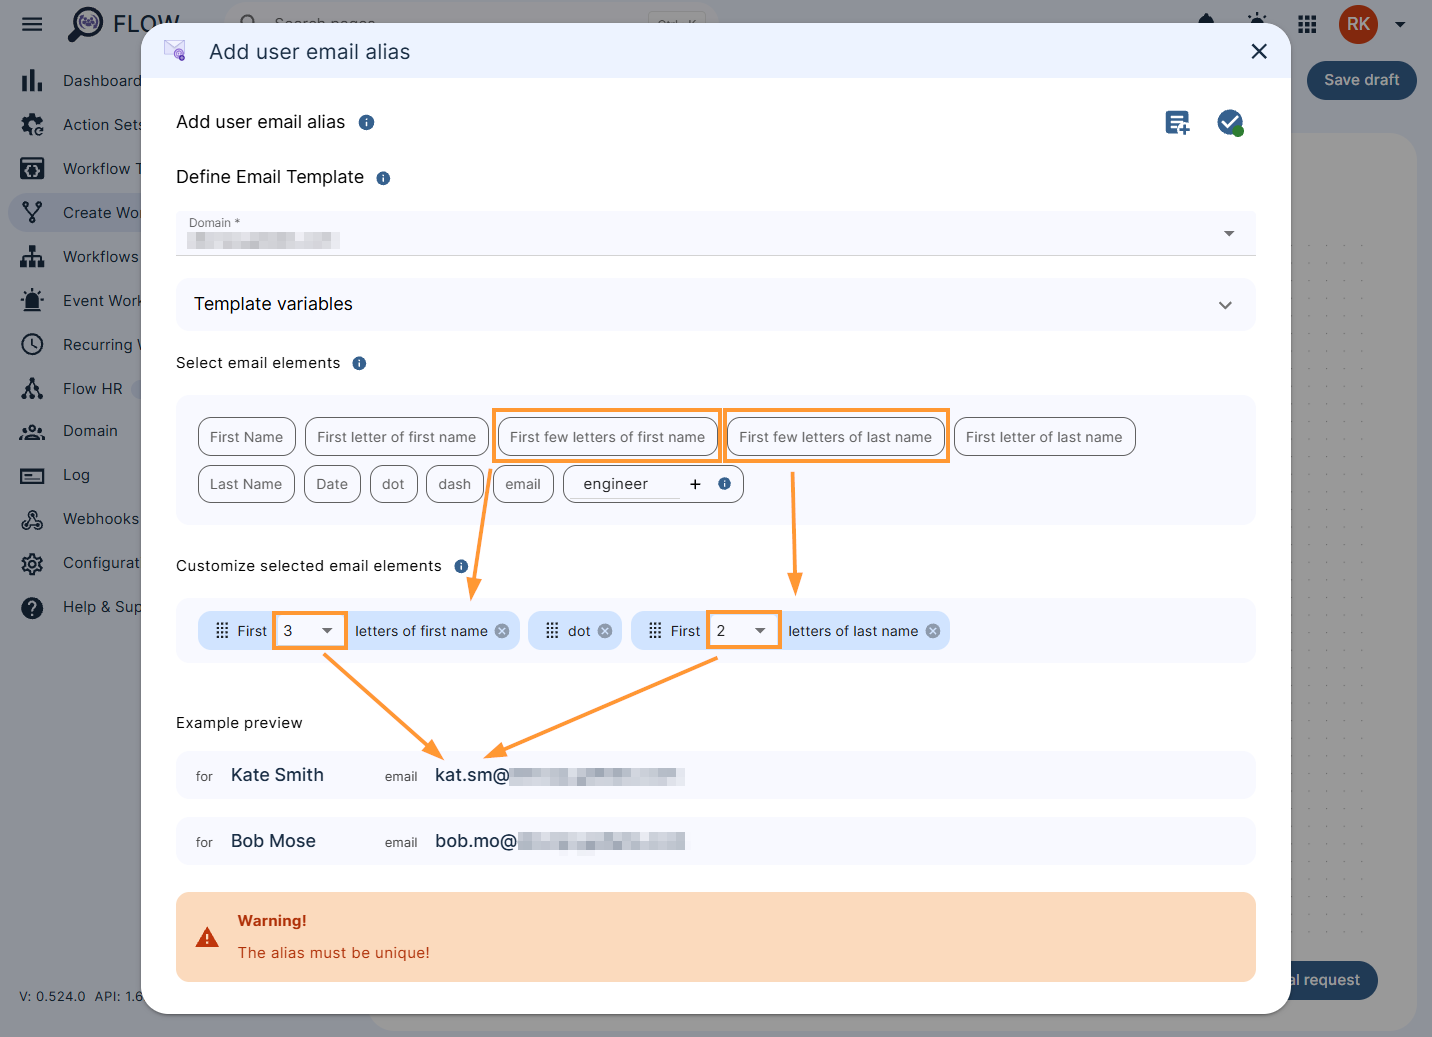Click the checkmark validate icon in dialog

1230,122
